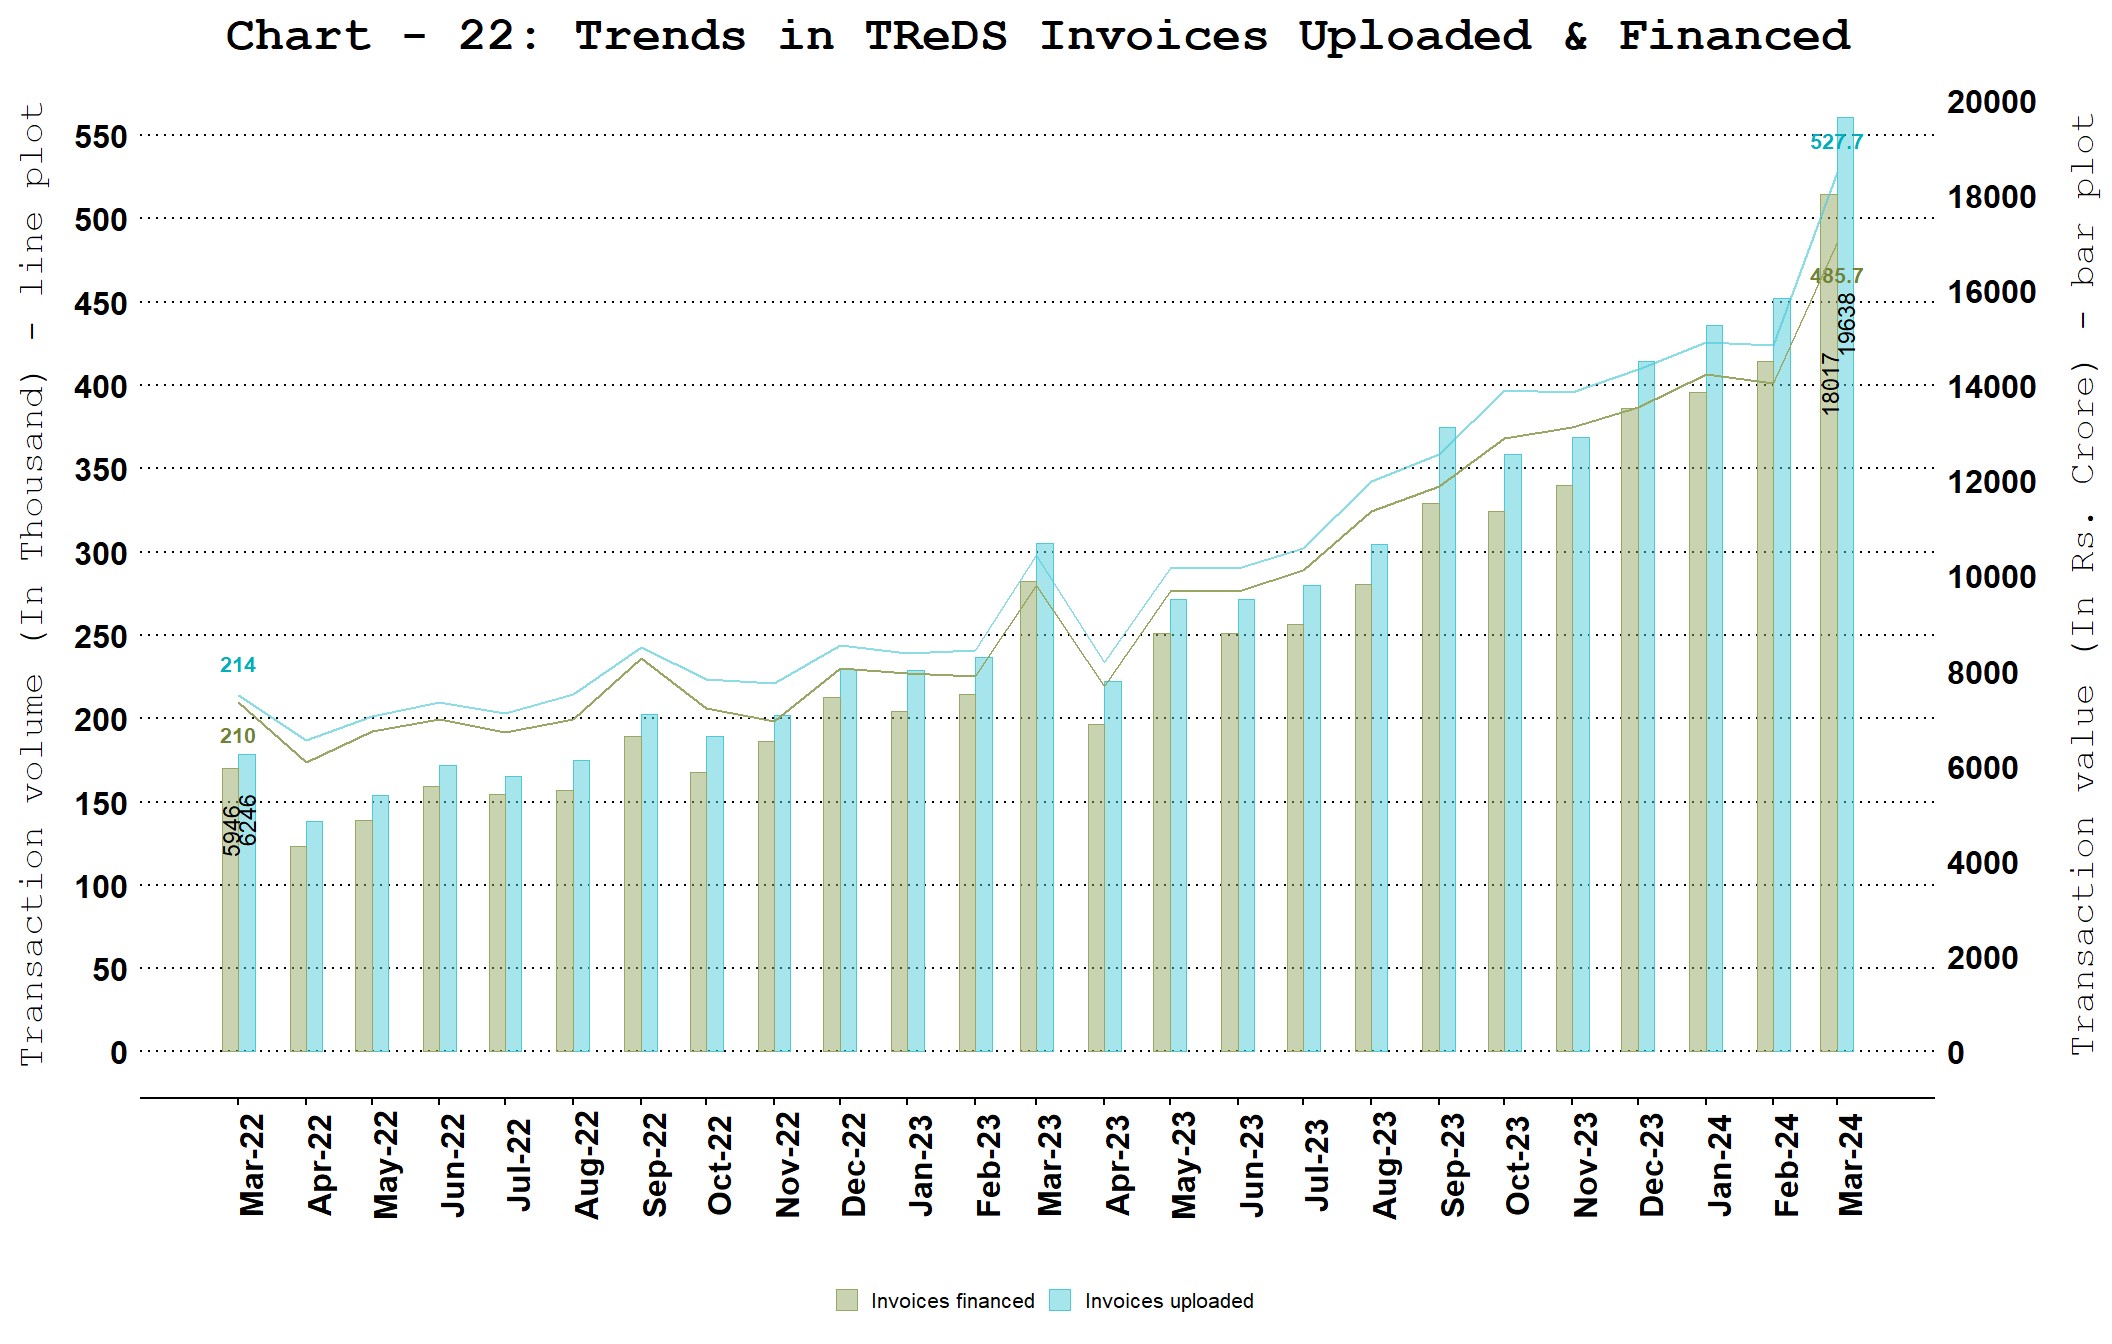Image resolution: width=2112 pixels, height=1344 pixels.
Task: Click the Mar-23 invoices uploaded bar
Action: 1045,797
